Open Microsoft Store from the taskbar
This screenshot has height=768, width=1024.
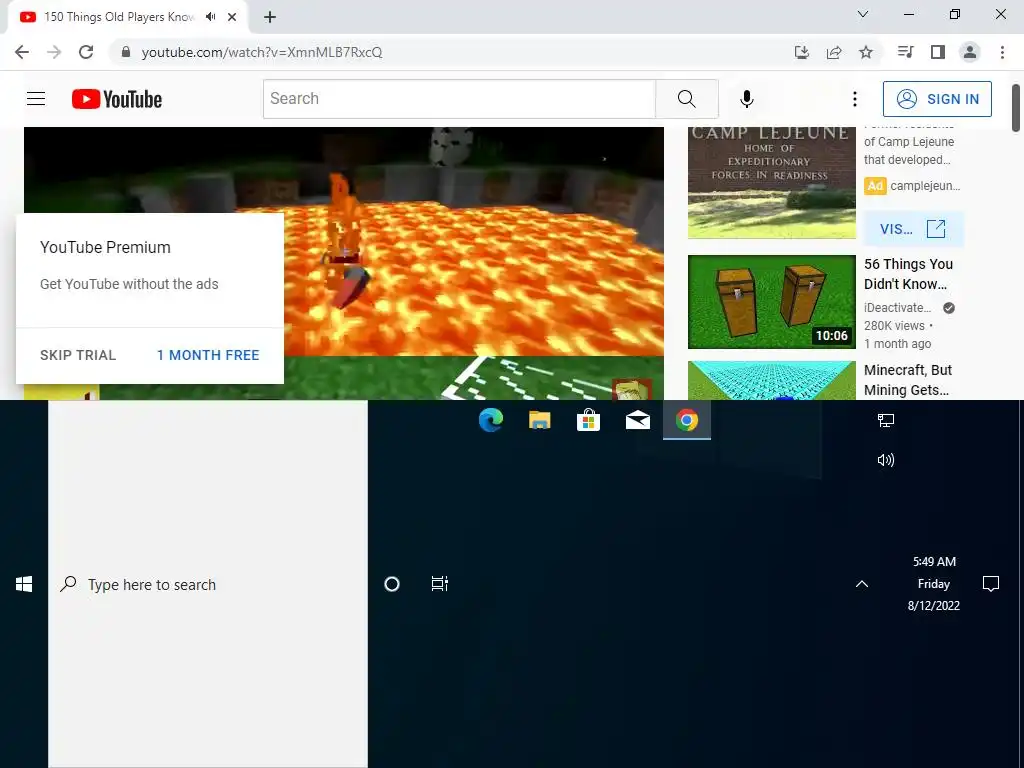588,420
